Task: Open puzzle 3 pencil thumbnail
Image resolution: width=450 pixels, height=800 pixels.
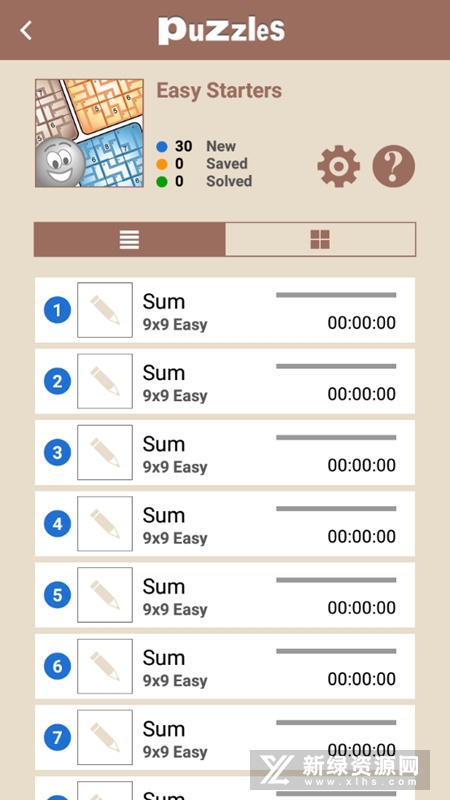Action: (105, 453)
